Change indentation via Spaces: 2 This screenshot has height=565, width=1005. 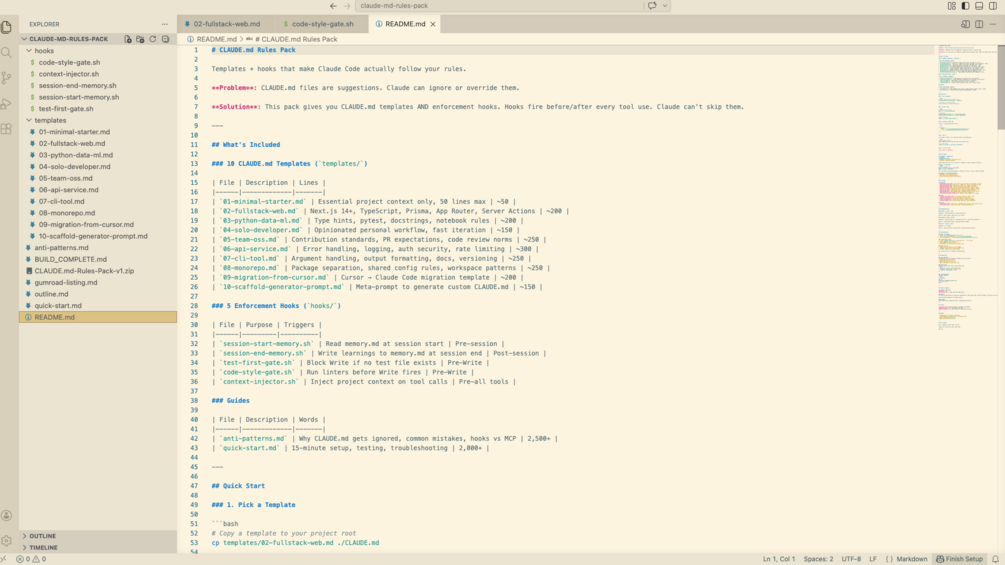click(818, 559)
